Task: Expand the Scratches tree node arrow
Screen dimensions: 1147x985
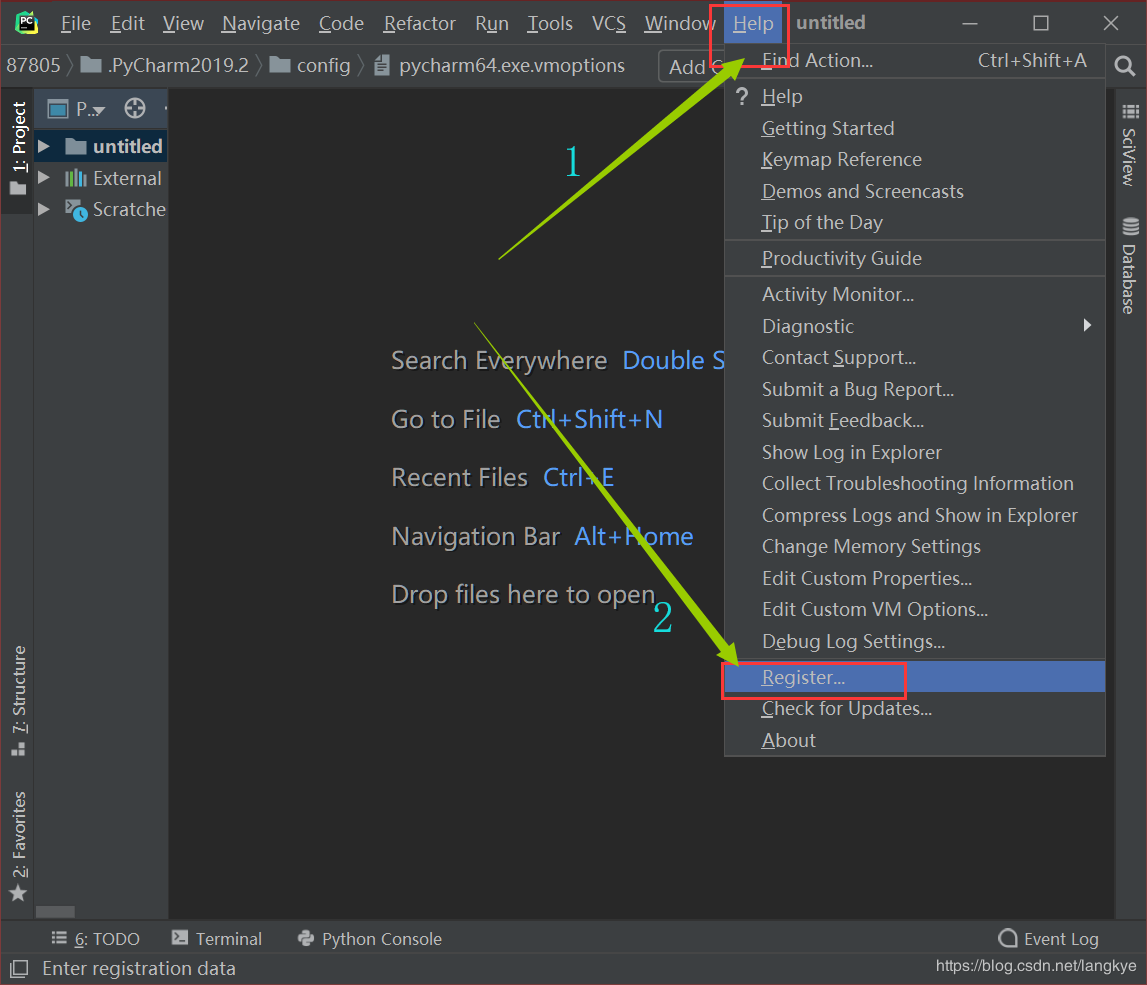Action: click(44, 209)
